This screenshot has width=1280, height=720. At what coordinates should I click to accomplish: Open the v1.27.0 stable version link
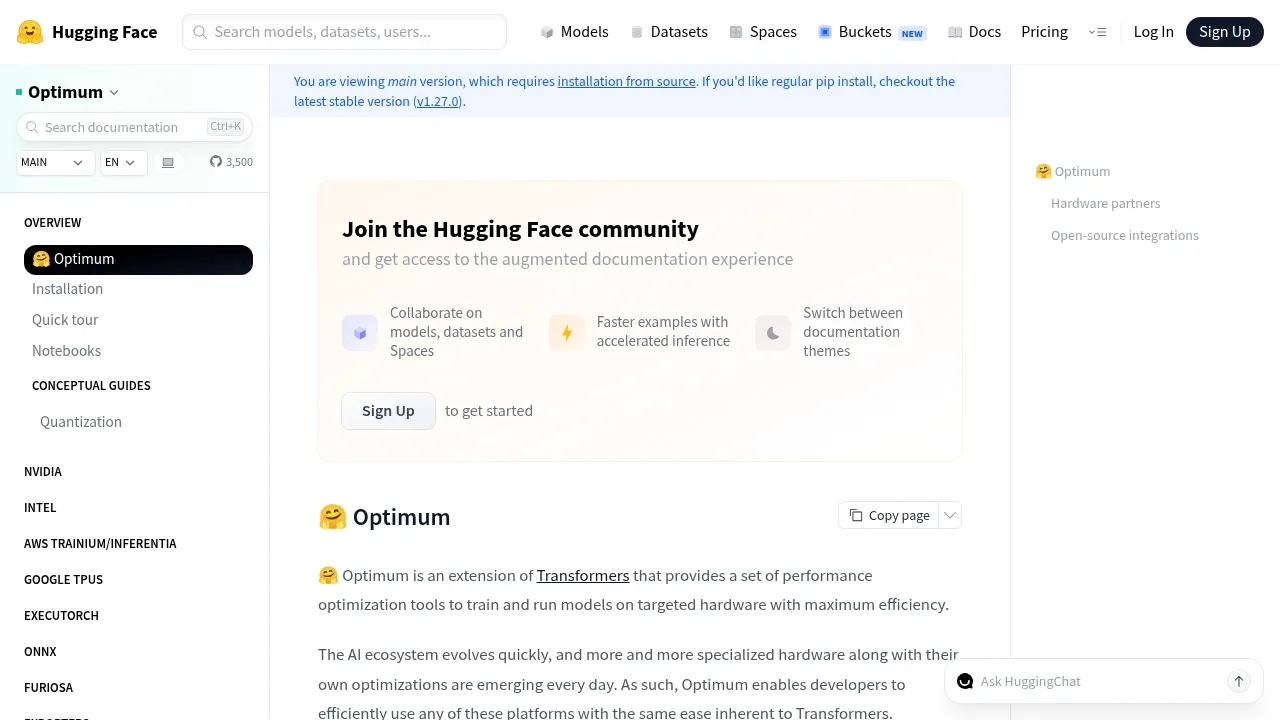point(438,101)
